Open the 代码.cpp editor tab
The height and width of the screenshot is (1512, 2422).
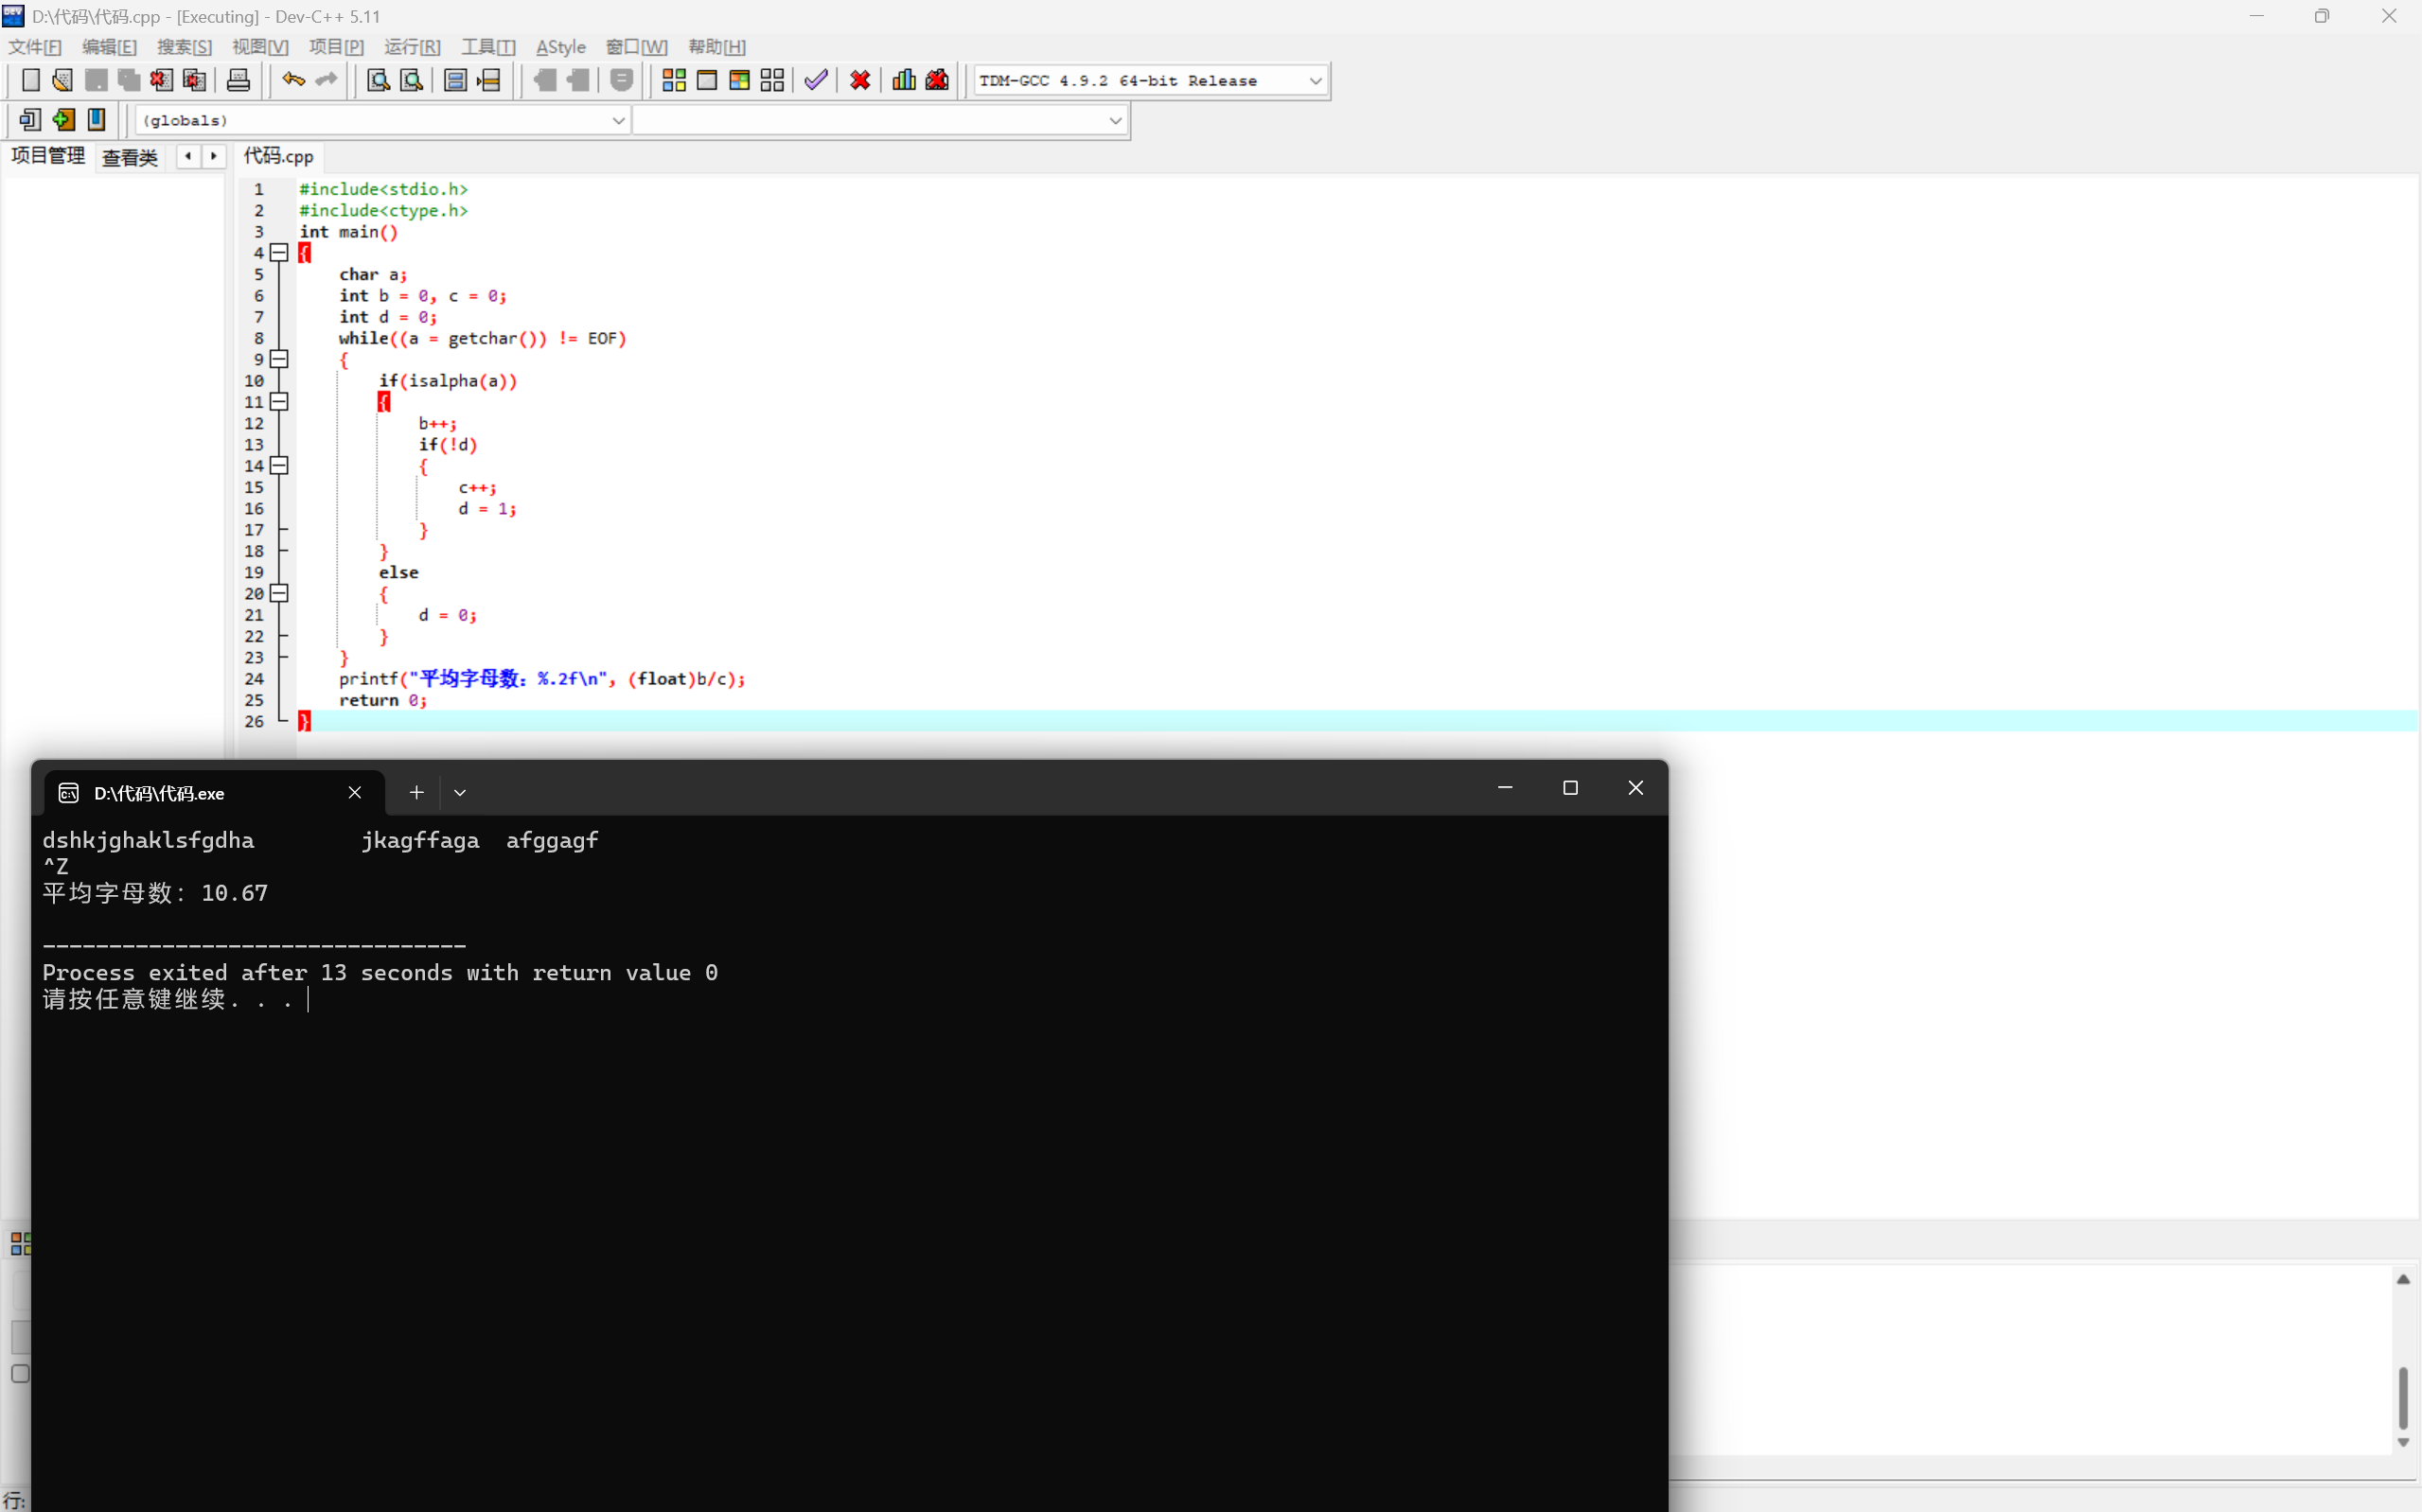coord(279,156)
